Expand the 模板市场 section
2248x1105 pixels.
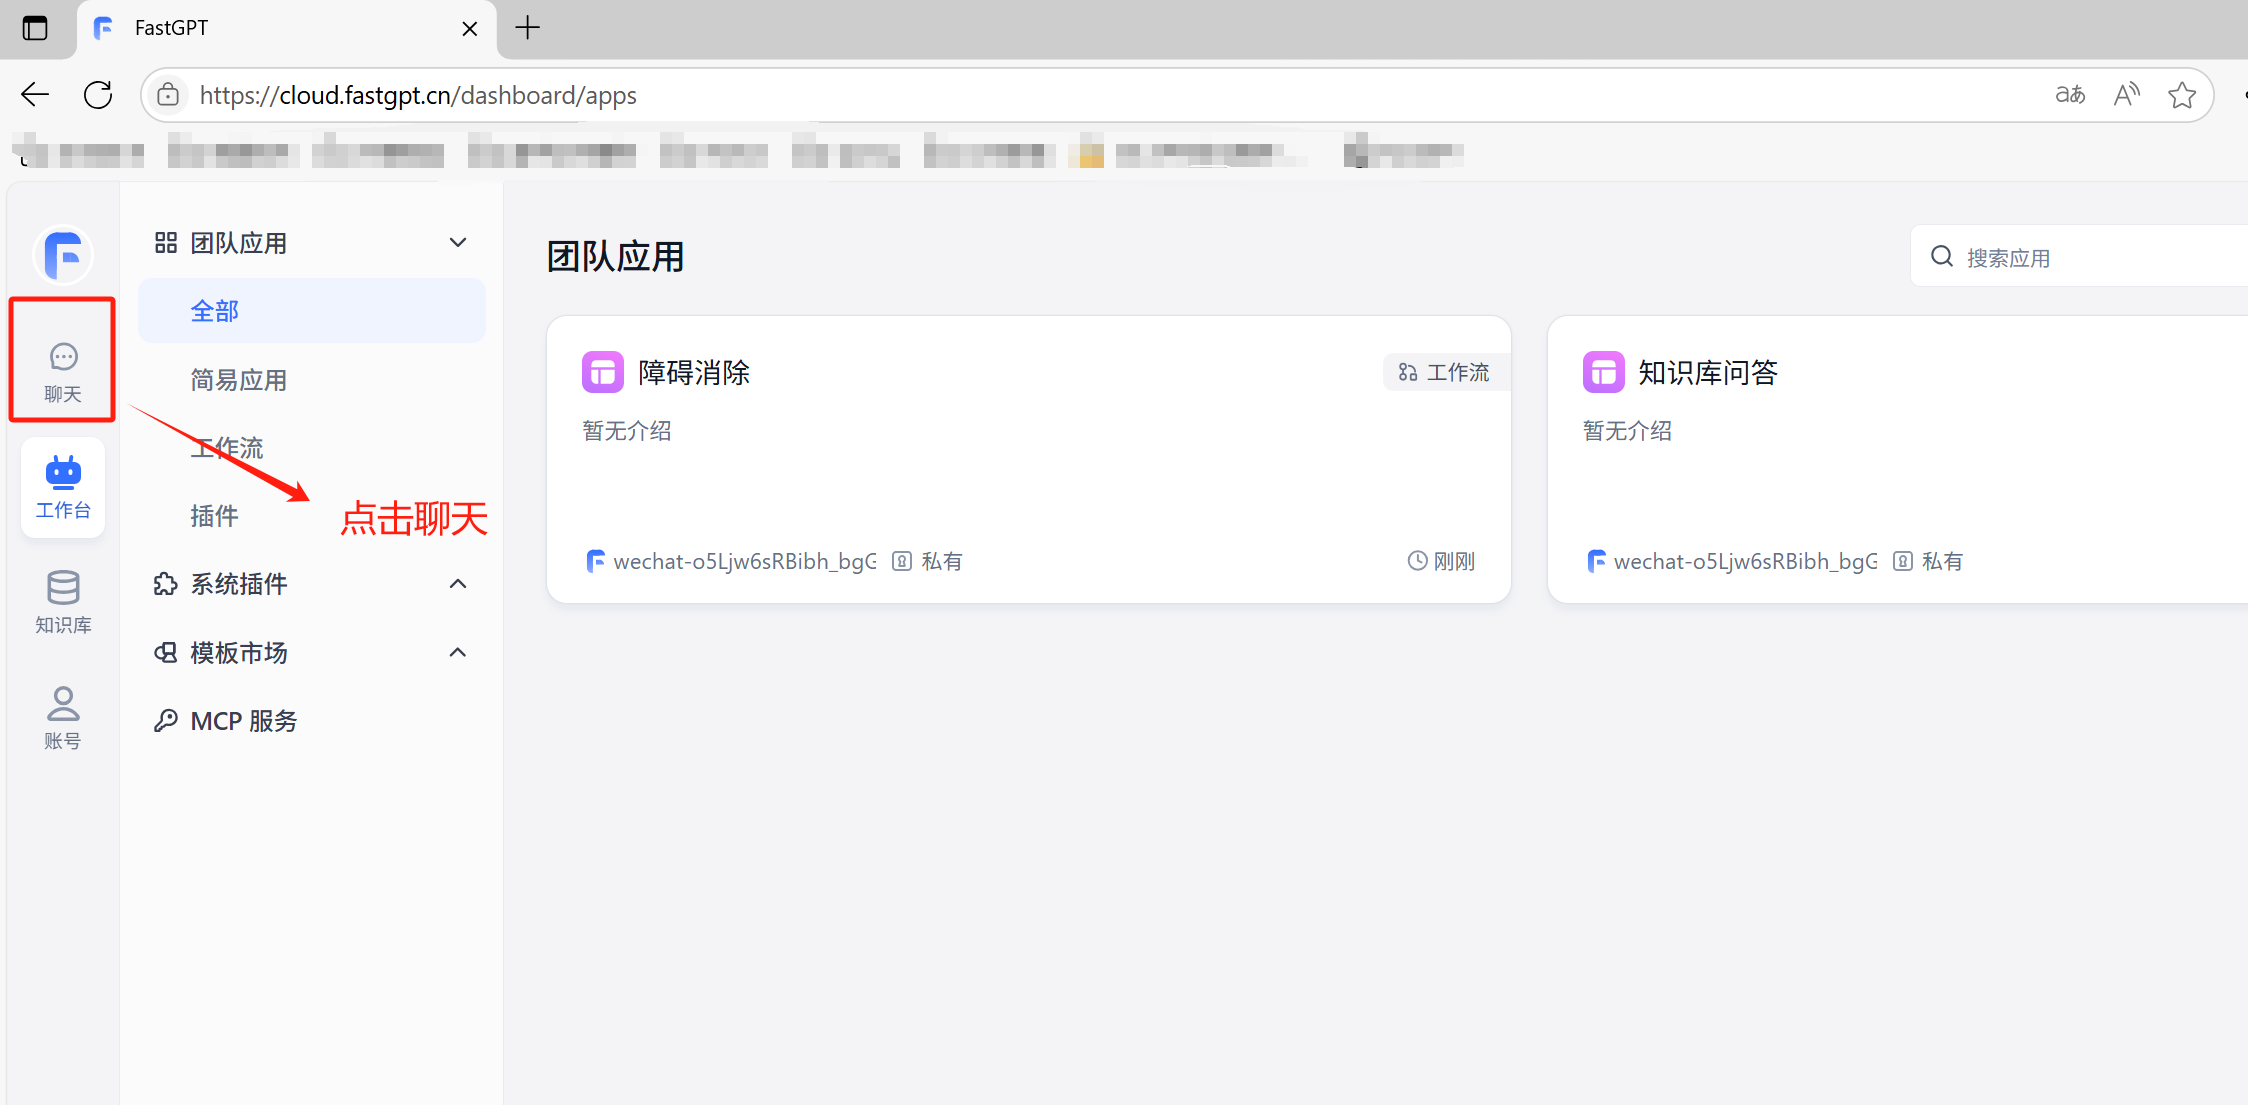[x=457, y=652]
